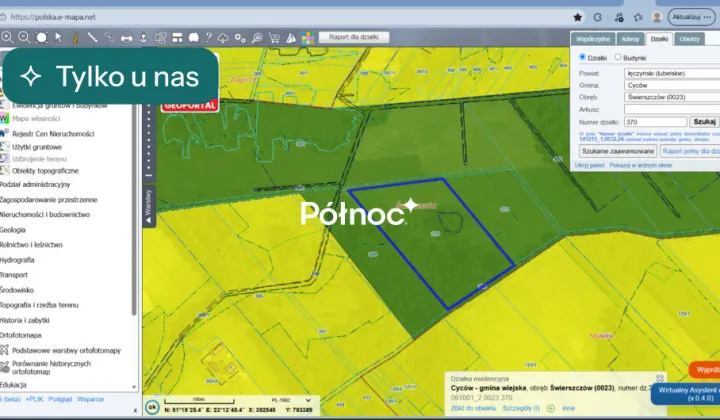Screen dimensions: 720x420
Task: Expand the Zagospodarowanie przestrzenne category
Action: (48, 200)
